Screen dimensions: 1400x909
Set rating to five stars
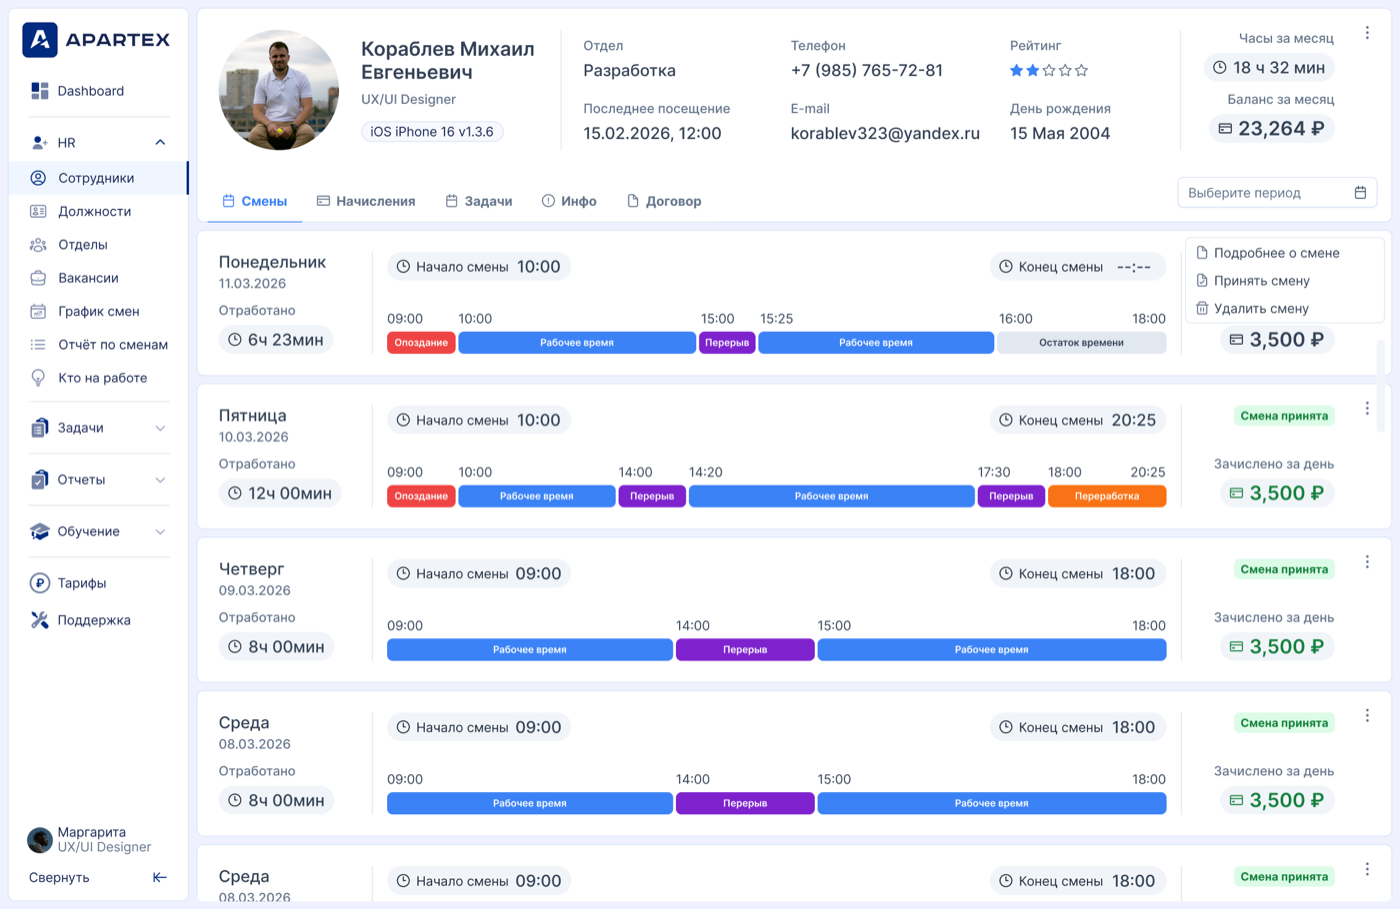1081,71
